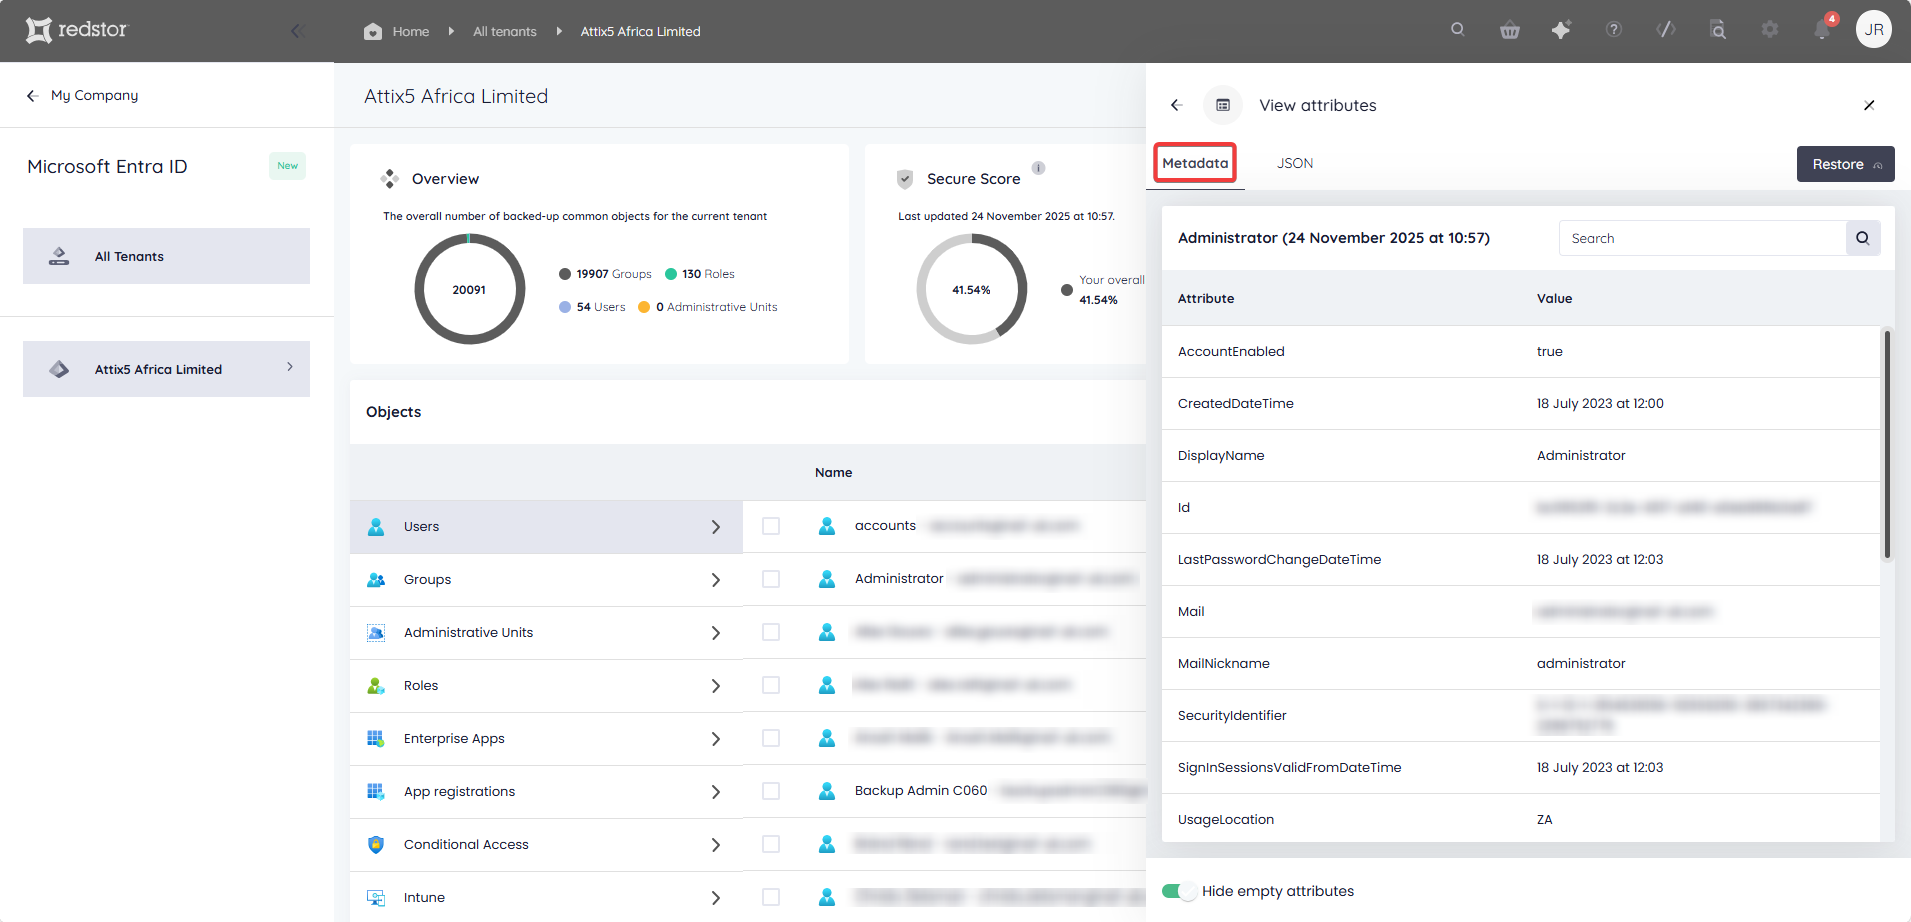The image size is (1911, 922).
Task: Switch to the Metadata tab
Action: [x=1195, y=163]
